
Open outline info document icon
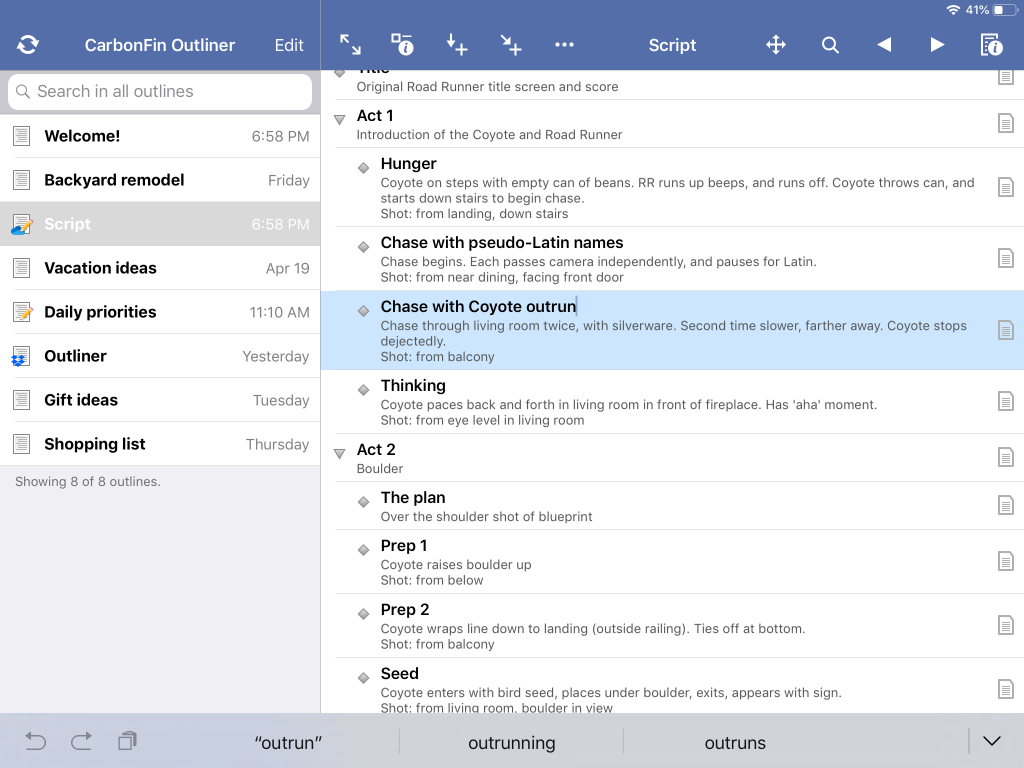[x=991, y=44]
